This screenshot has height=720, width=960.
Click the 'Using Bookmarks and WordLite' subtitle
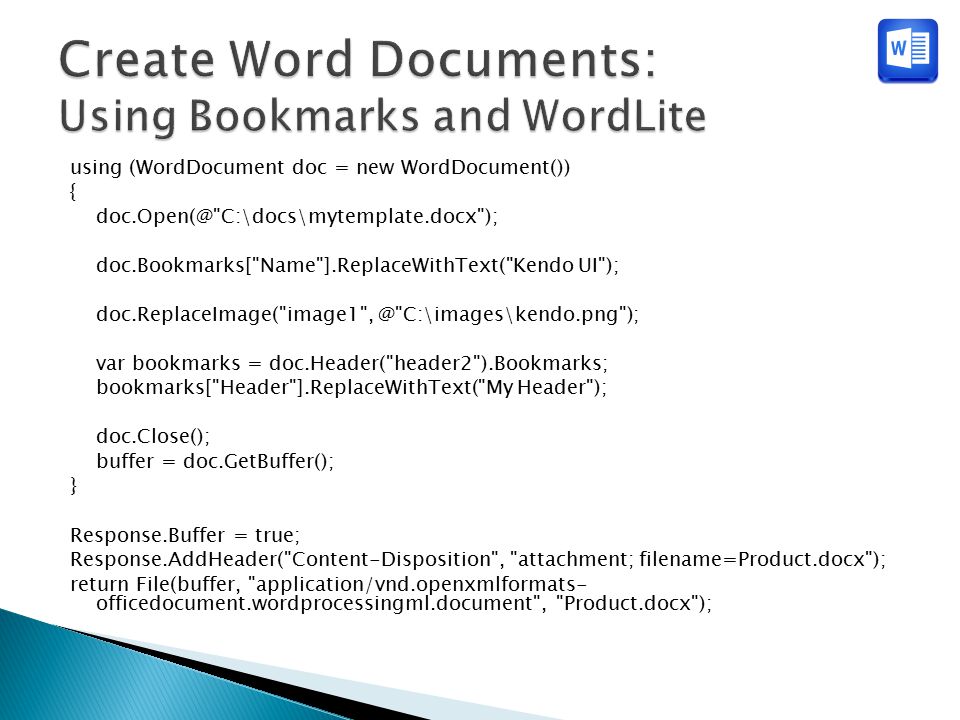coord(383,116)
